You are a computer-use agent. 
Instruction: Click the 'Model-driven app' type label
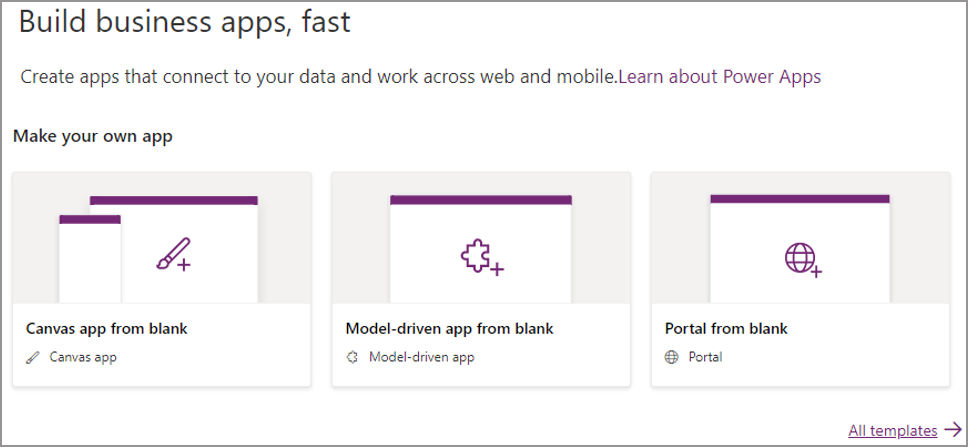422,357
